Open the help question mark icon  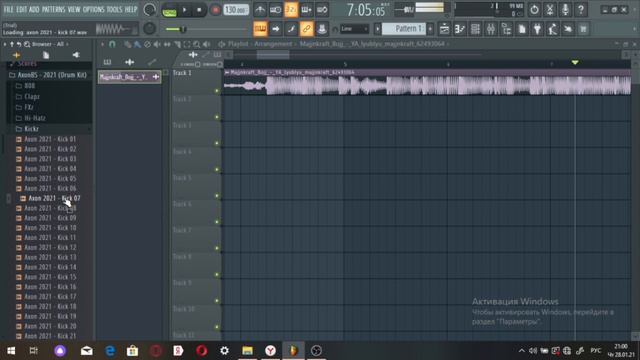[x=581, y=9]
